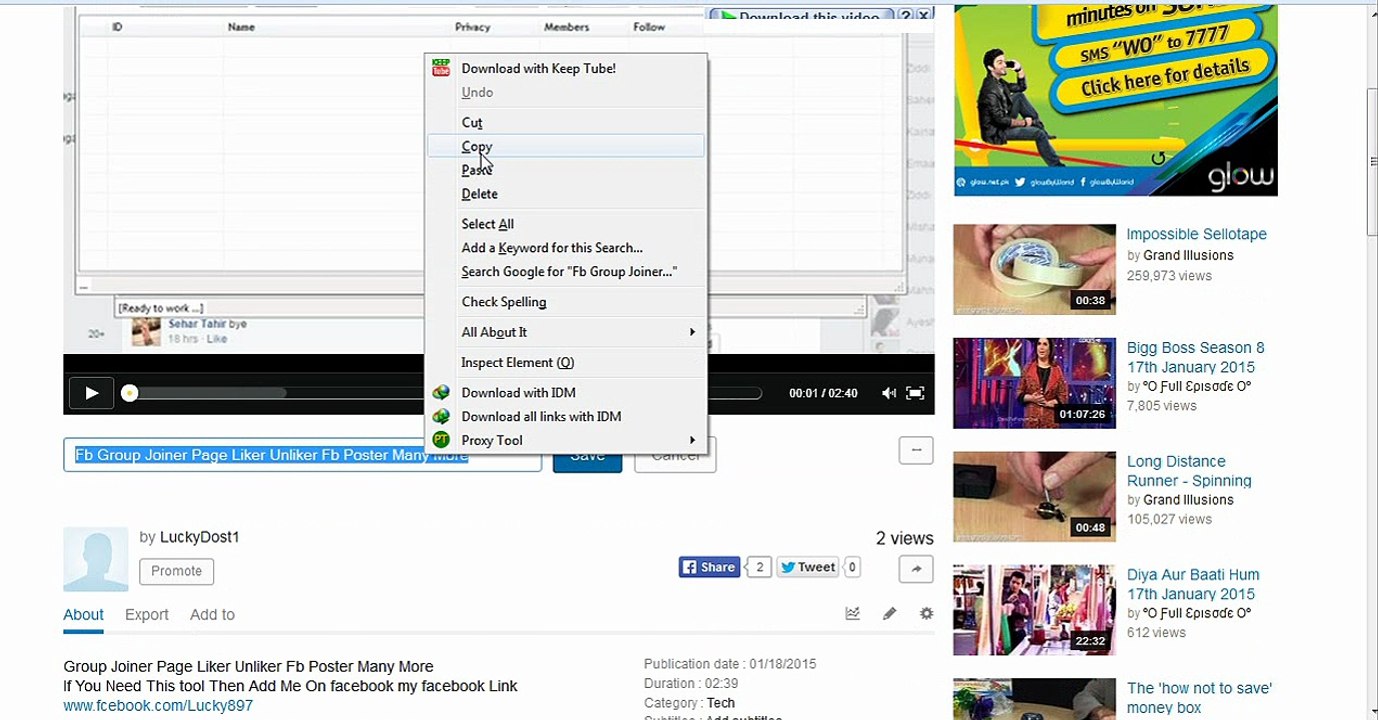Click the Tech category link
1378x720 pixels.
point(721,703)
